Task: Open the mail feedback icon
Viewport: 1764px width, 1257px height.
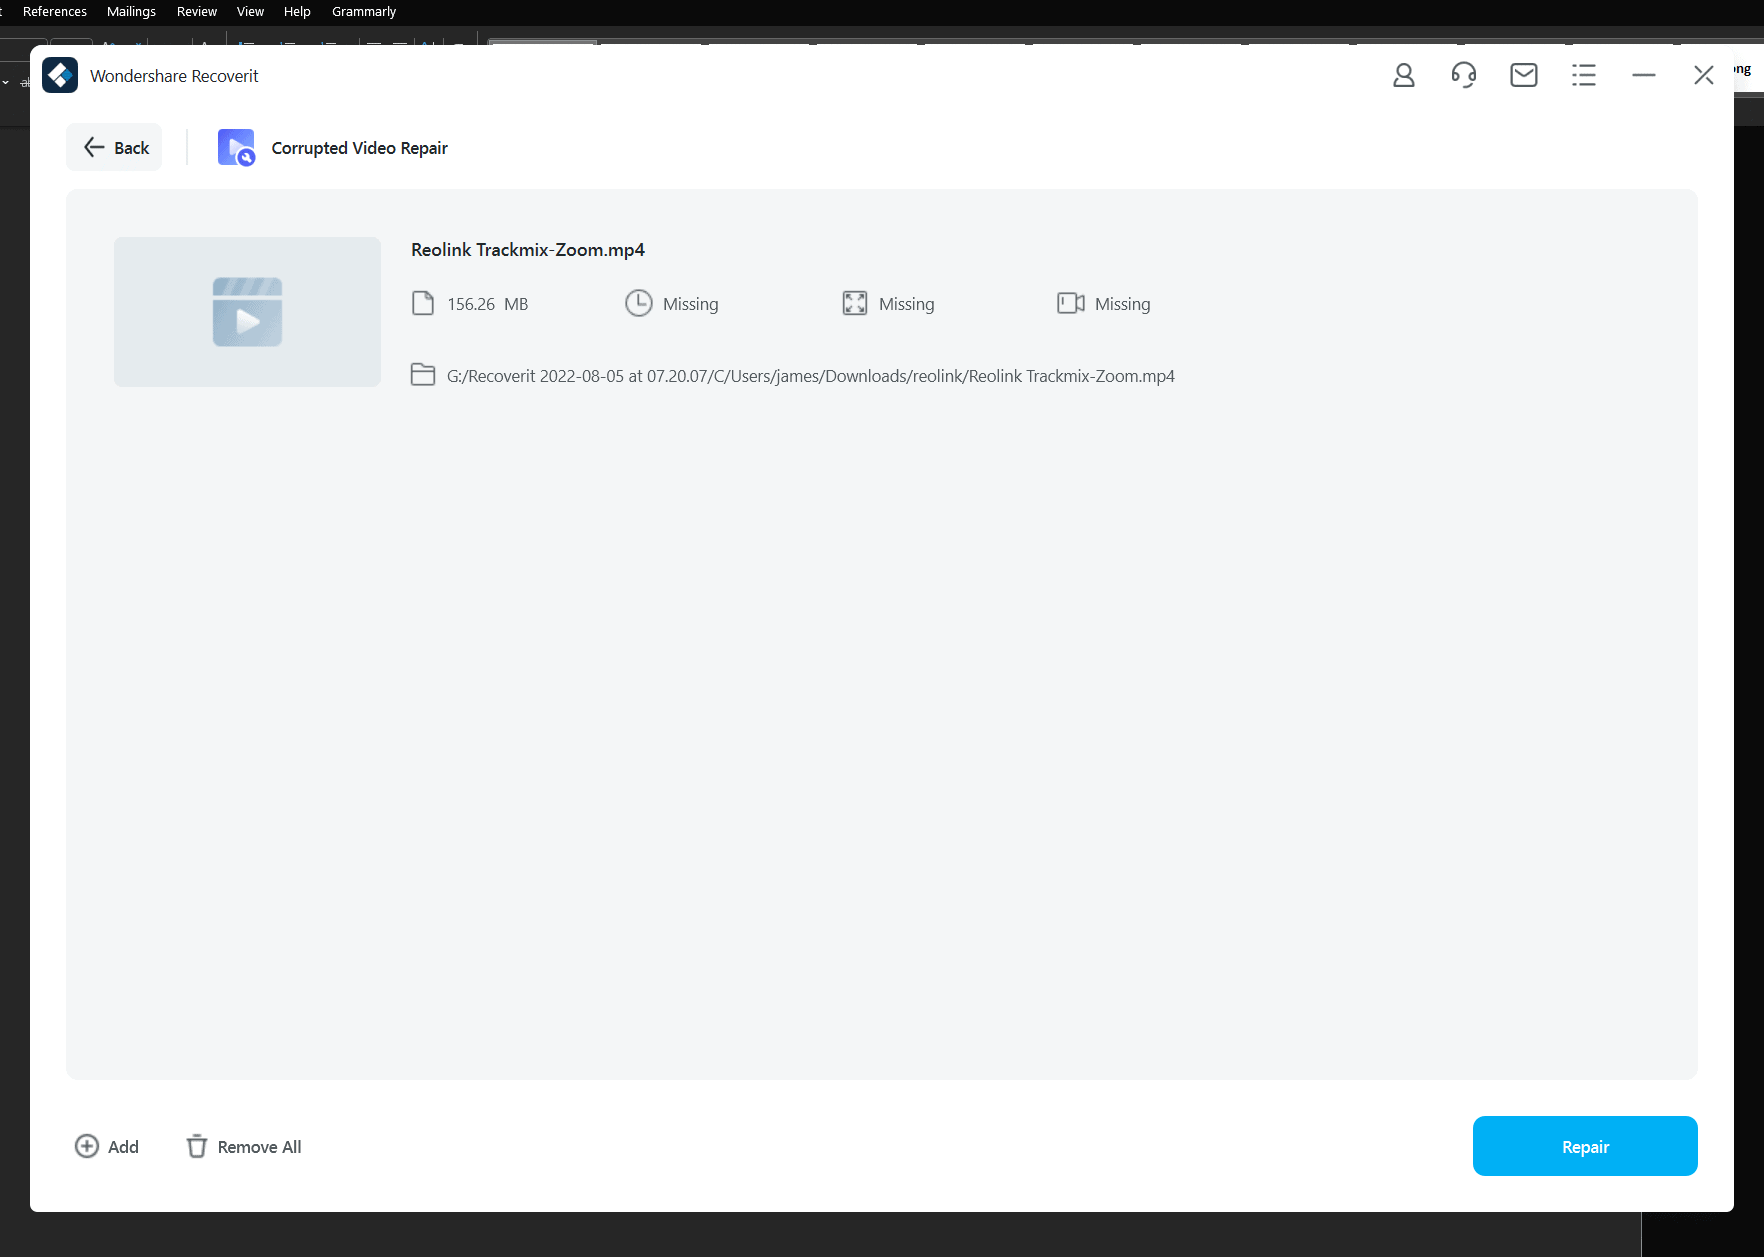Action: pyautogui.click(x=1523, y=76)
